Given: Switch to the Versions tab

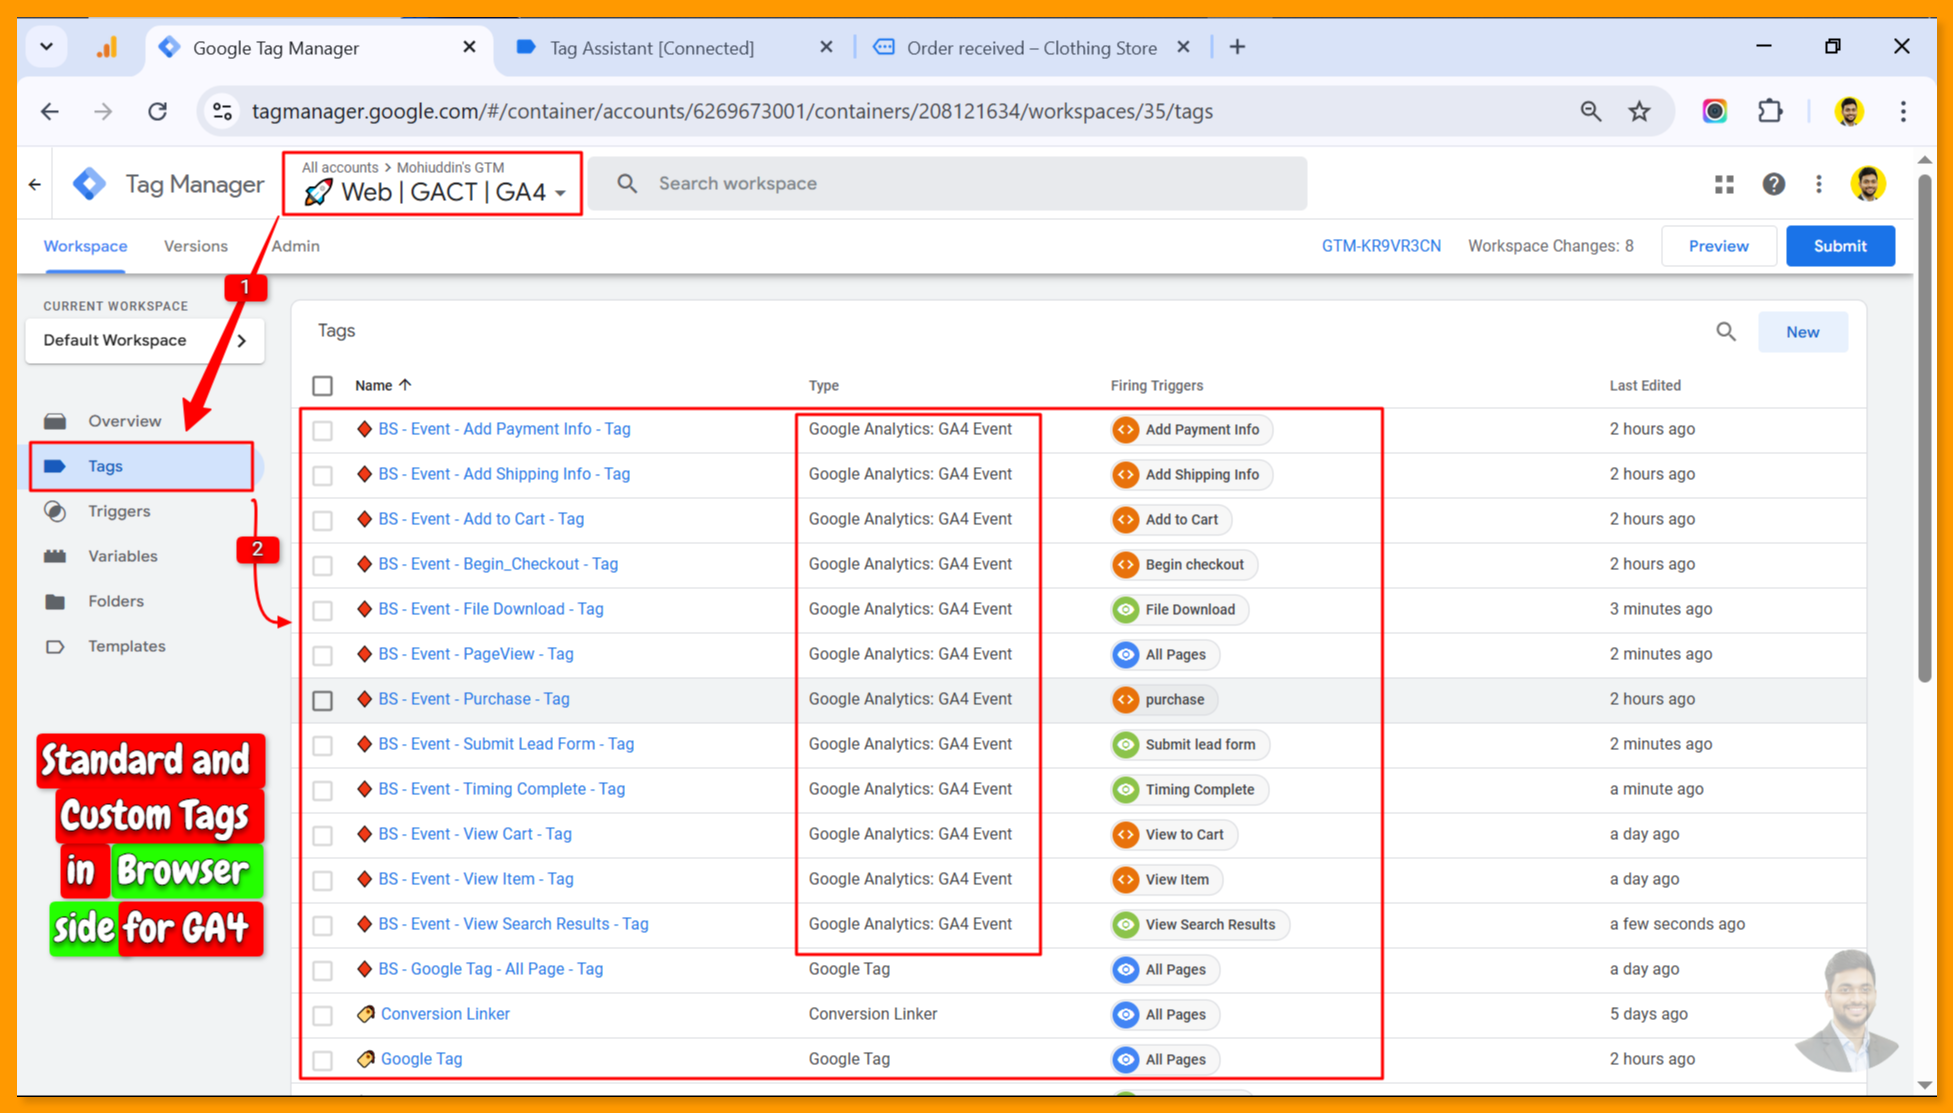Looking at the screenshot, I should coord(195,246).
